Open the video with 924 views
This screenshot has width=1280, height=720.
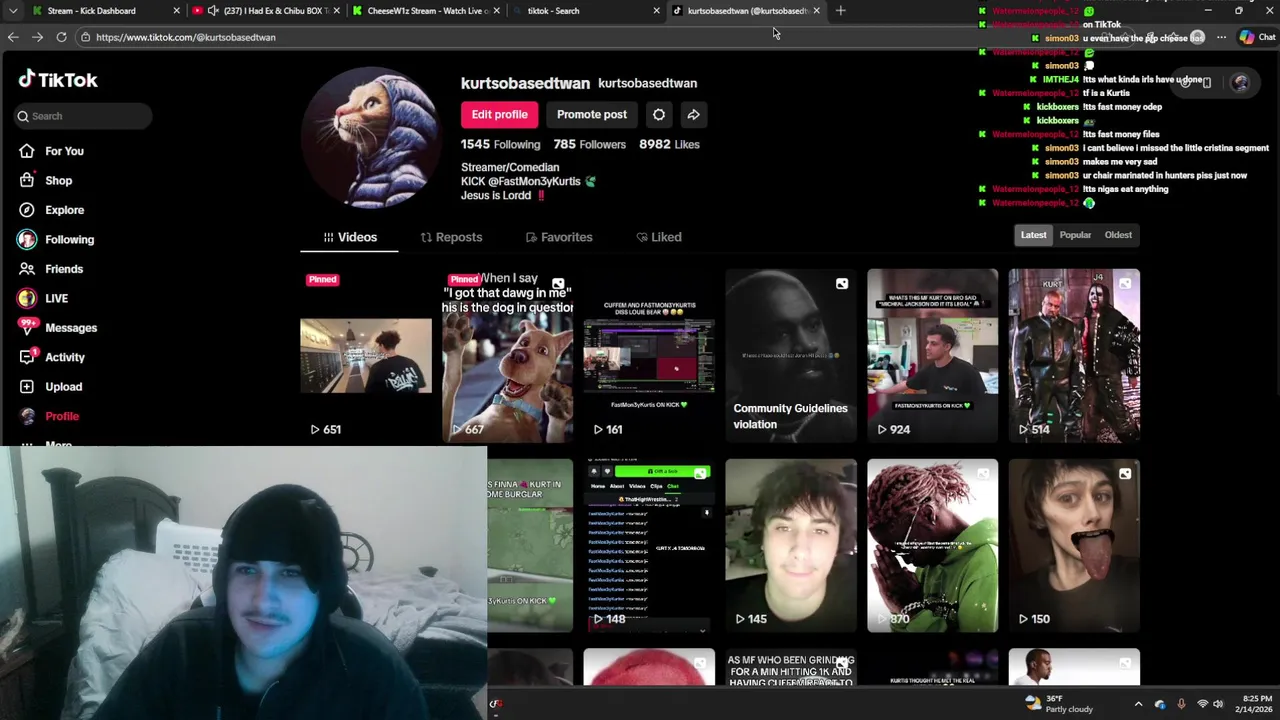932,355
